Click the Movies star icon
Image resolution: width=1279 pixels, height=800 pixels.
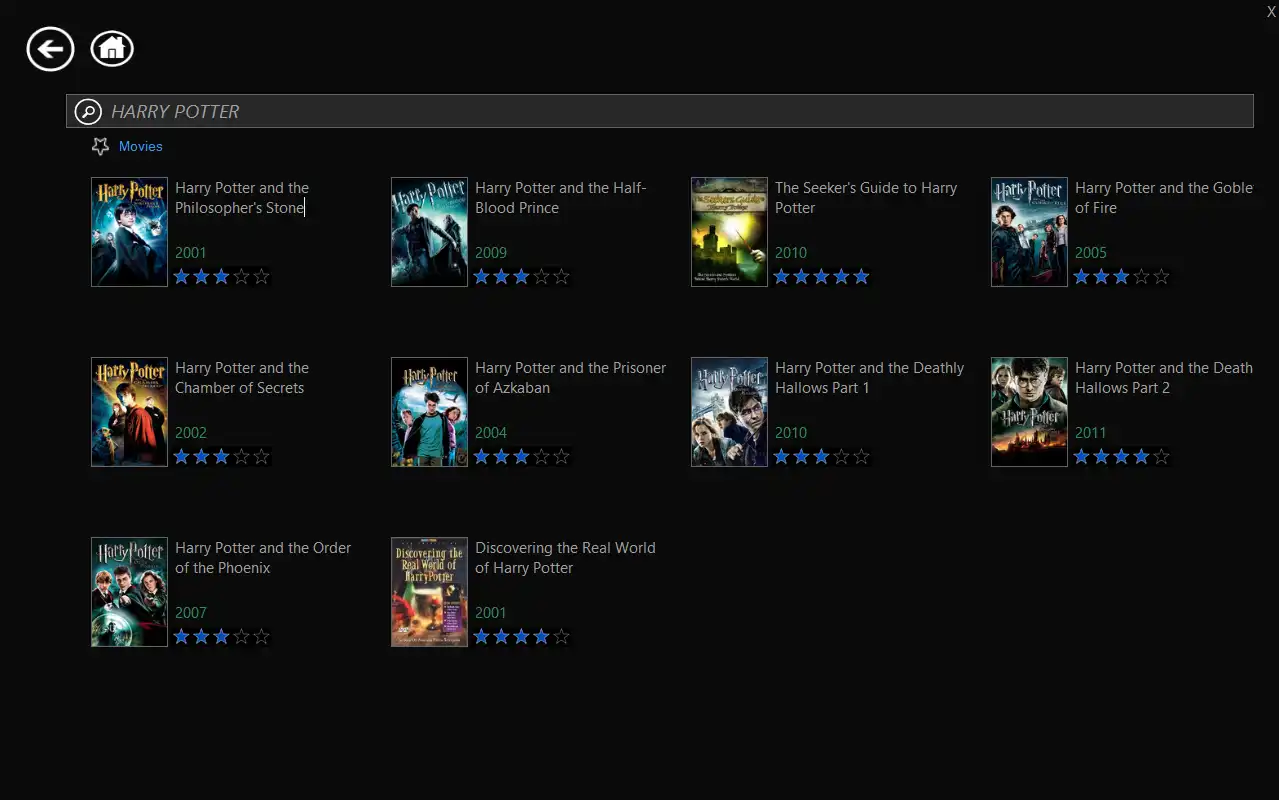click(100, 146)
